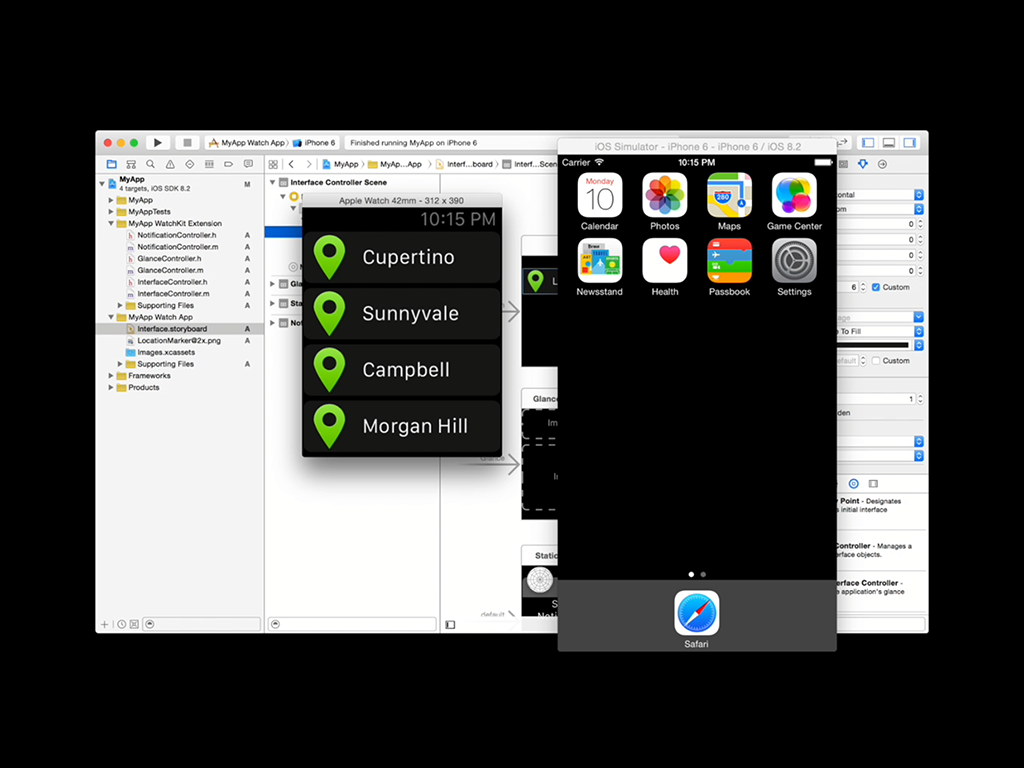Tap the Sunnyvale row in watch simulator
Screen dimensions: 1024x768
tap(402, 313)
